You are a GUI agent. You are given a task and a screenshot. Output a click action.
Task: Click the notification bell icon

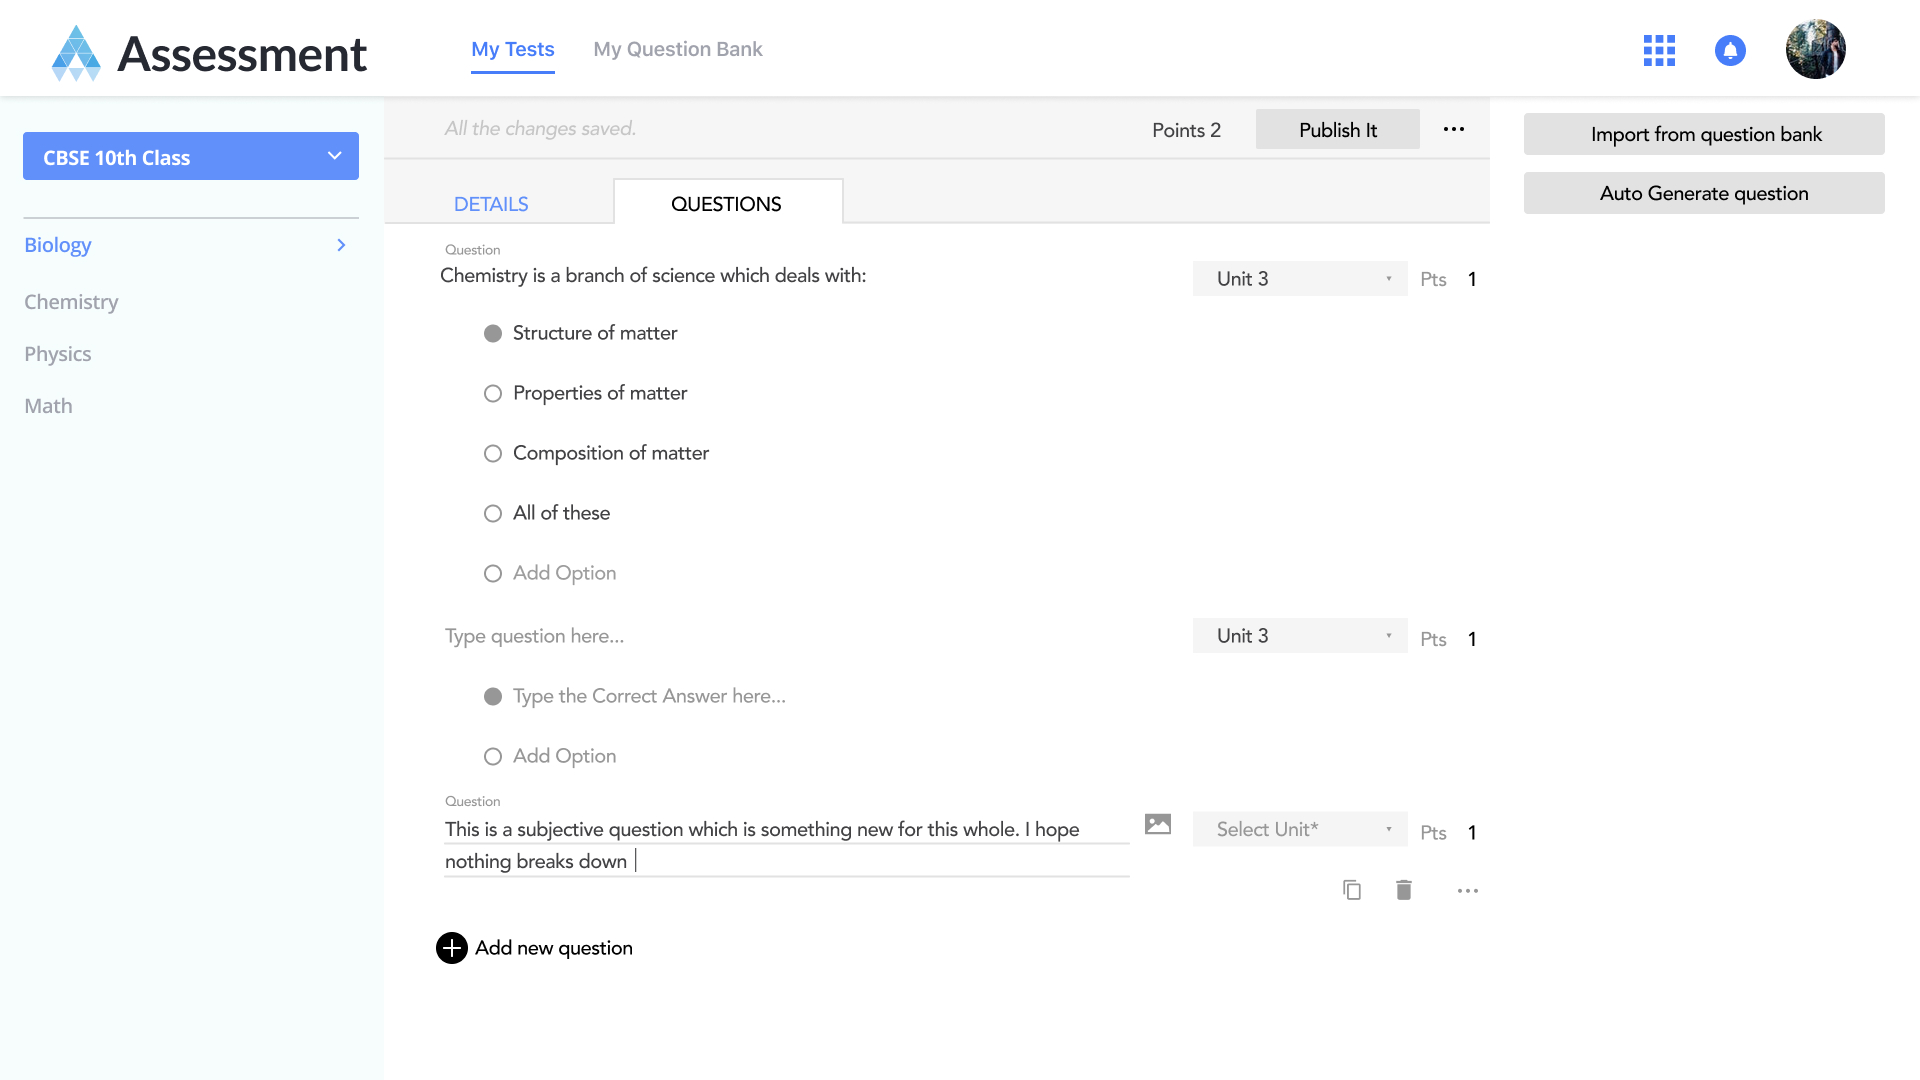[x=1730, y=50]
